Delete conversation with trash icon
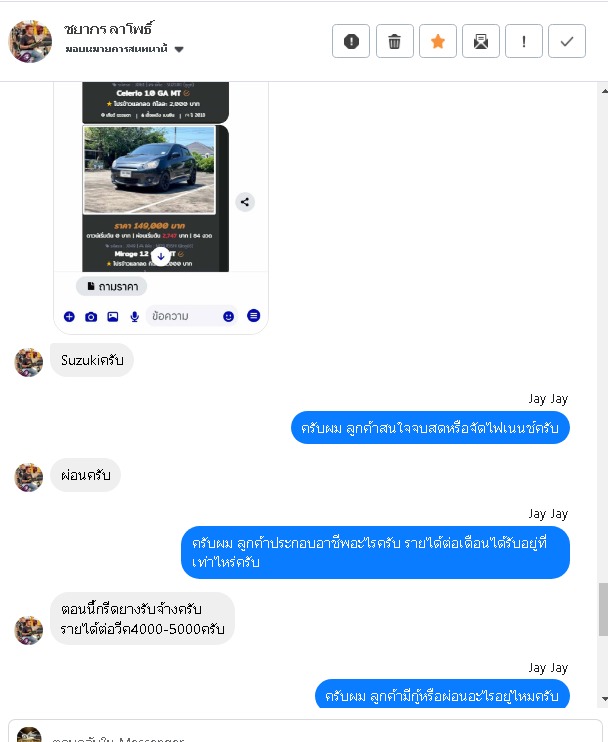This screenshot has width=608, height=742. 395,41
